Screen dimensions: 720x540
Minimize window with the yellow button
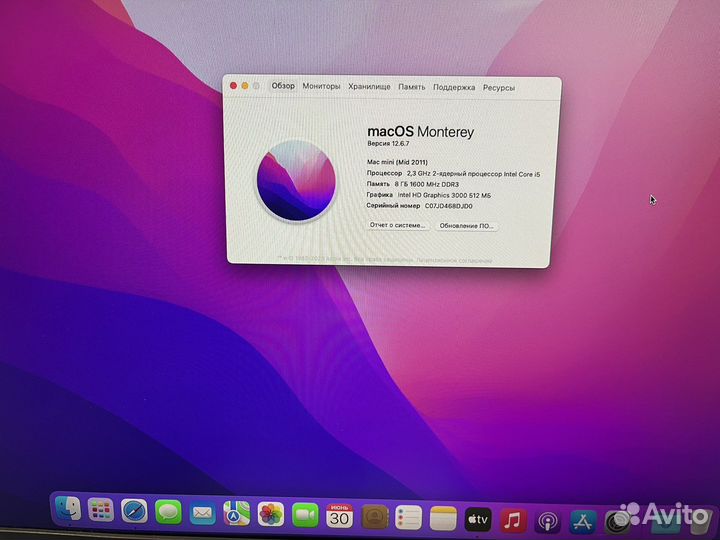(x=245, y=86)
